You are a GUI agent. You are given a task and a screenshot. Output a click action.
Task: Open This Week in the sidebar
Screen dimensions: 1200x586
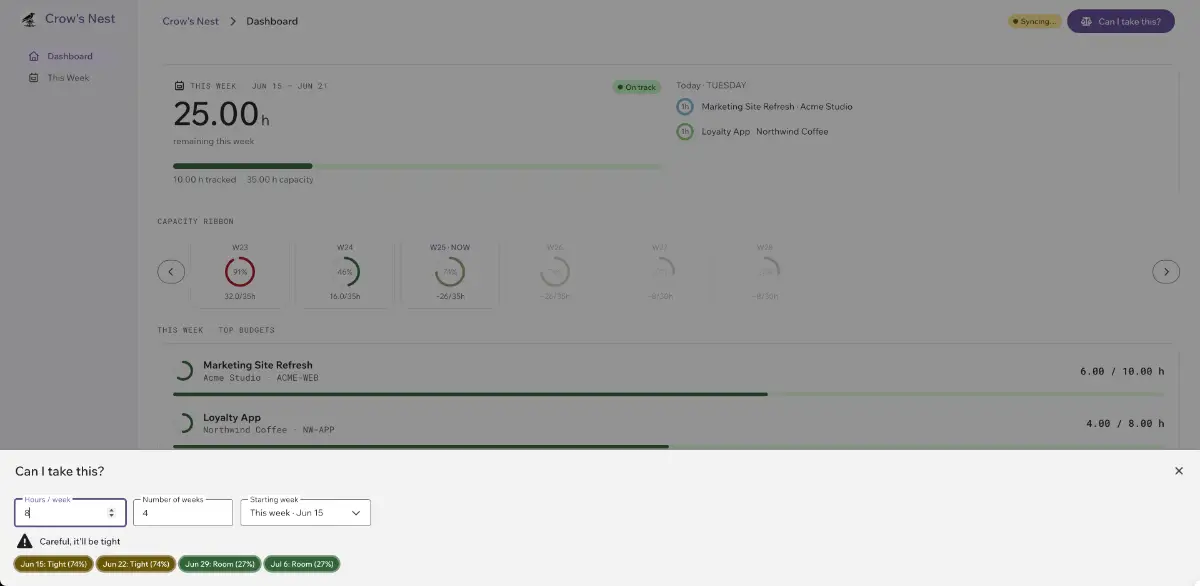(69, 77)
